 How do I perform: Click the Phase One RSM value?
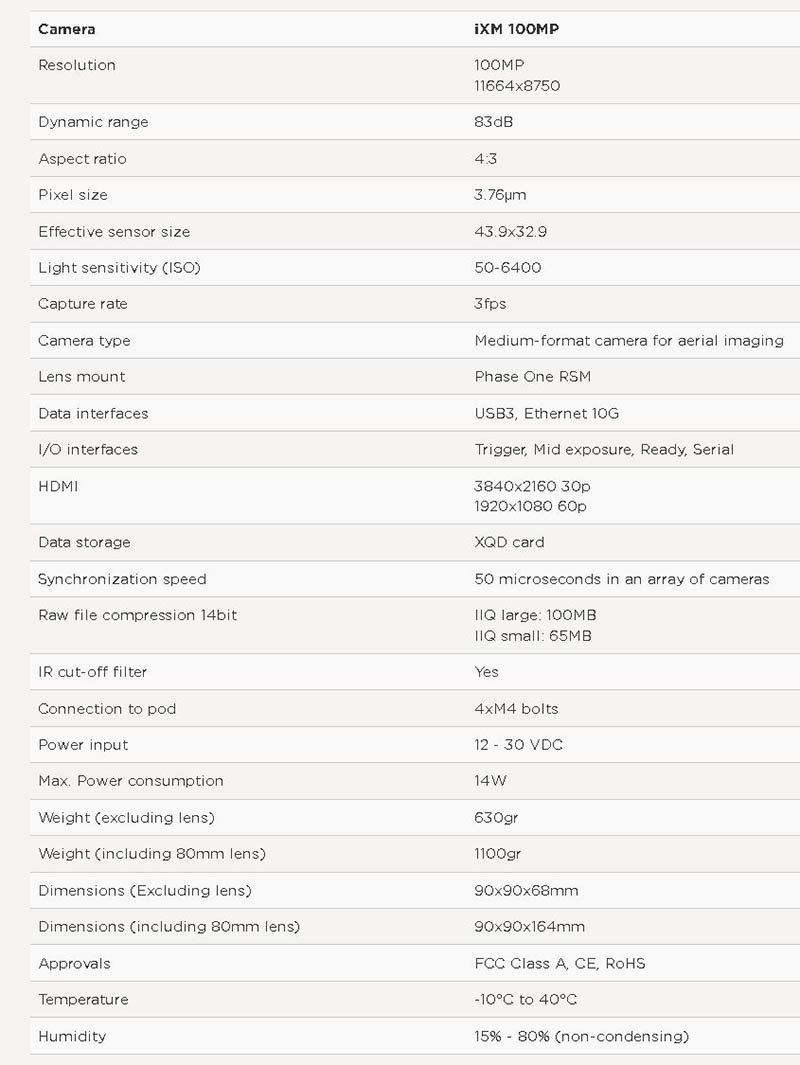point(532,377)
